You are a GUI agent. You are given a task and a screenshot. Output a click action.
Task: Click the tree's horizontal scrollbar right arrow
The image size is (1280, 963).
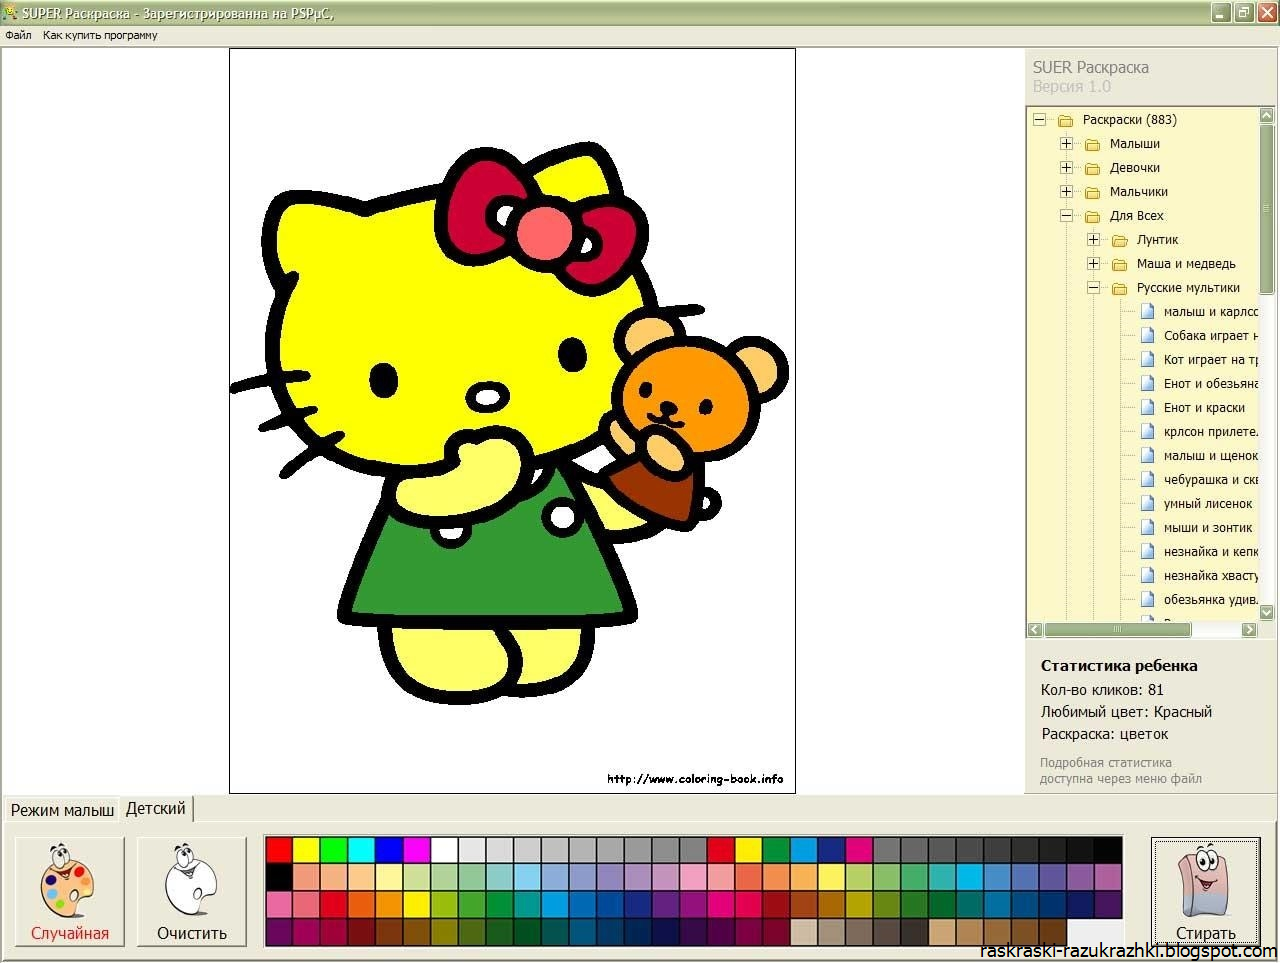[1249, 630]
